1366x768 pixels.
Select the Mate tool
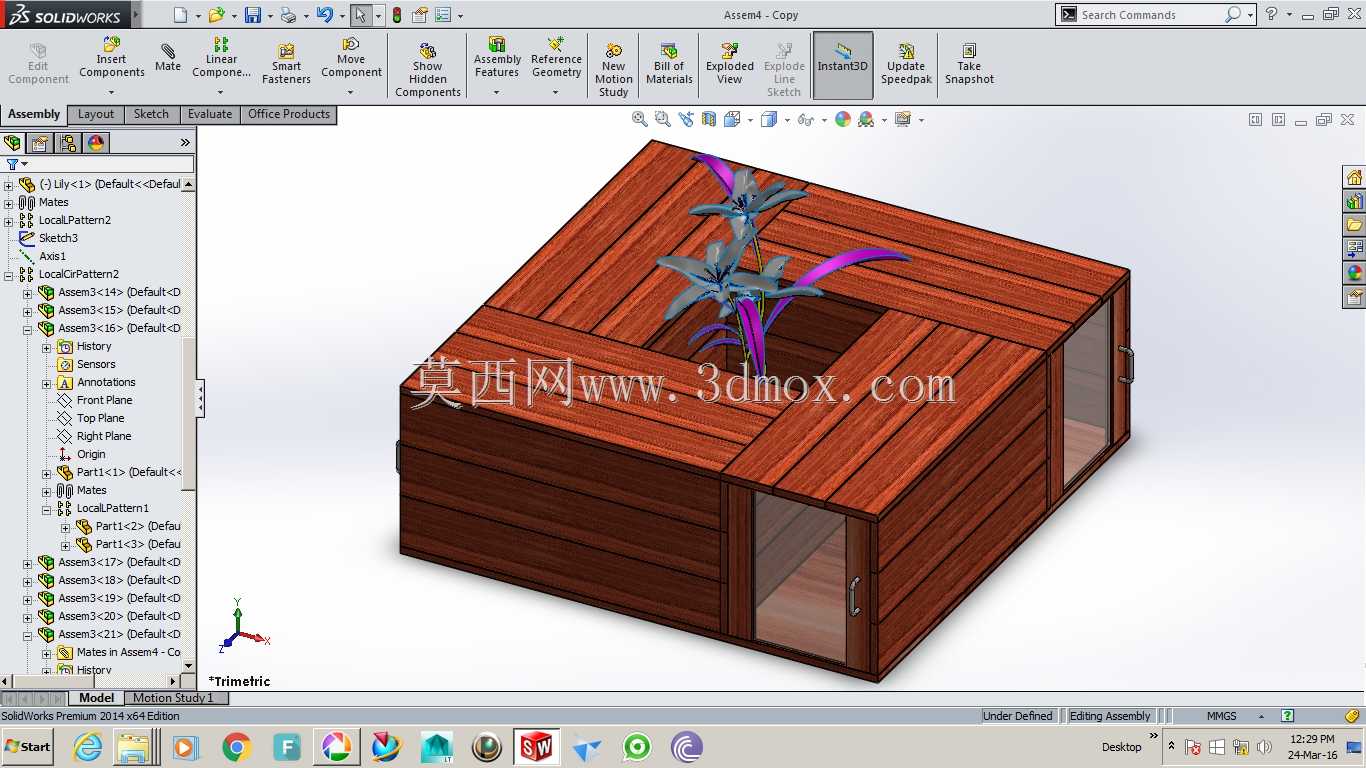168,58
